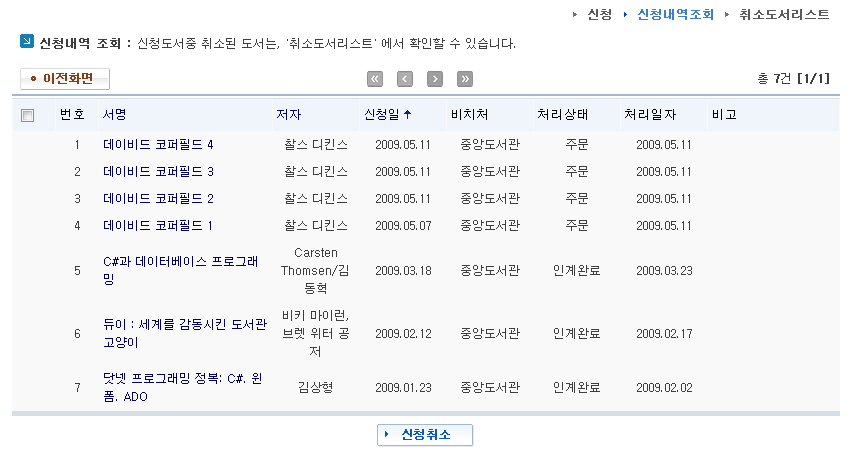
Task: Go to first page with double-left arrow
Action: pyautogui.click(x=374, y=79)
